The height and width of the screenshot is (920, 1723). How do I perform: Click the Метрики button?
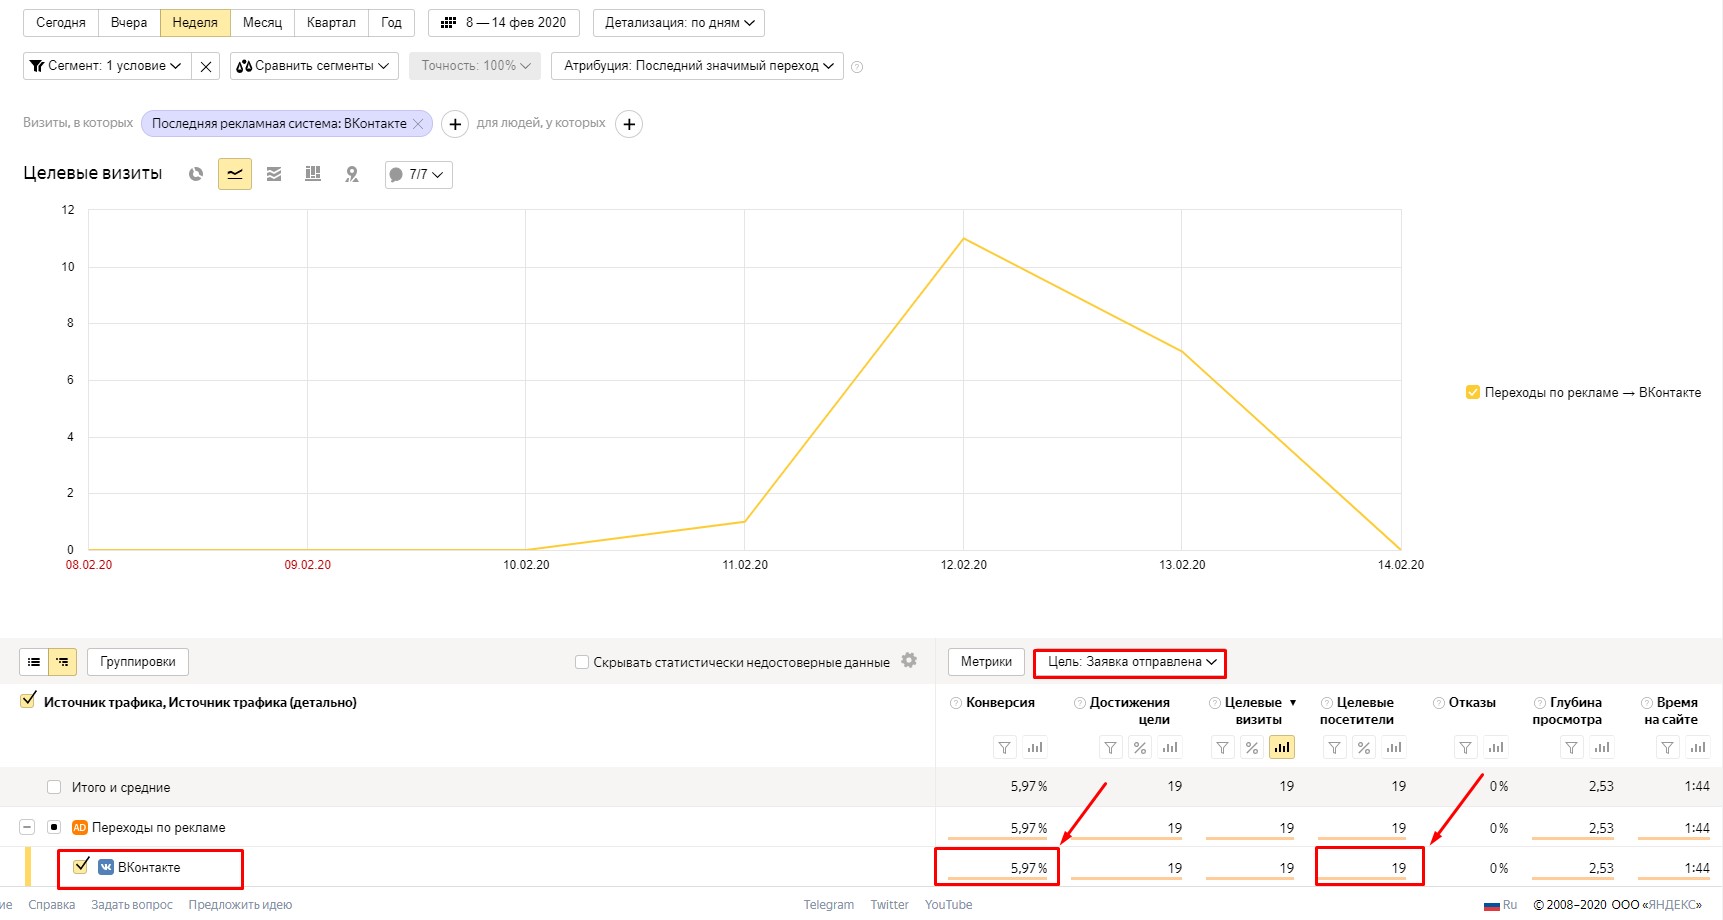pyautogui.click(x=986, y=662)
